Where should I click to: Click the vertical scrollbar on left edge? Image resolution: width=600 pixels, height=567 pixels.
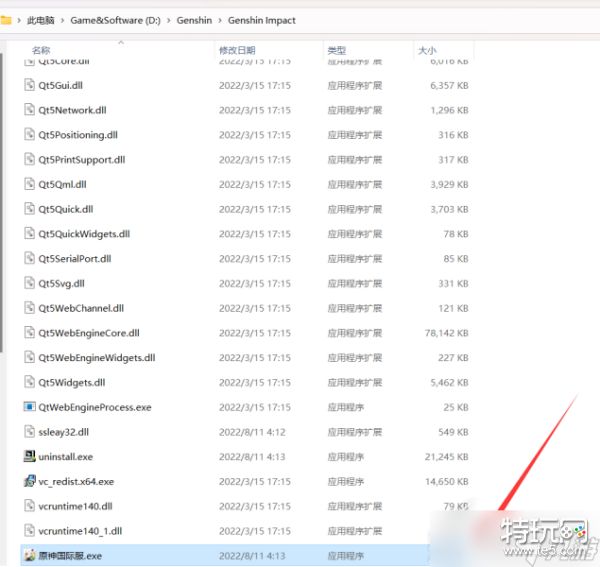[2, 203]
